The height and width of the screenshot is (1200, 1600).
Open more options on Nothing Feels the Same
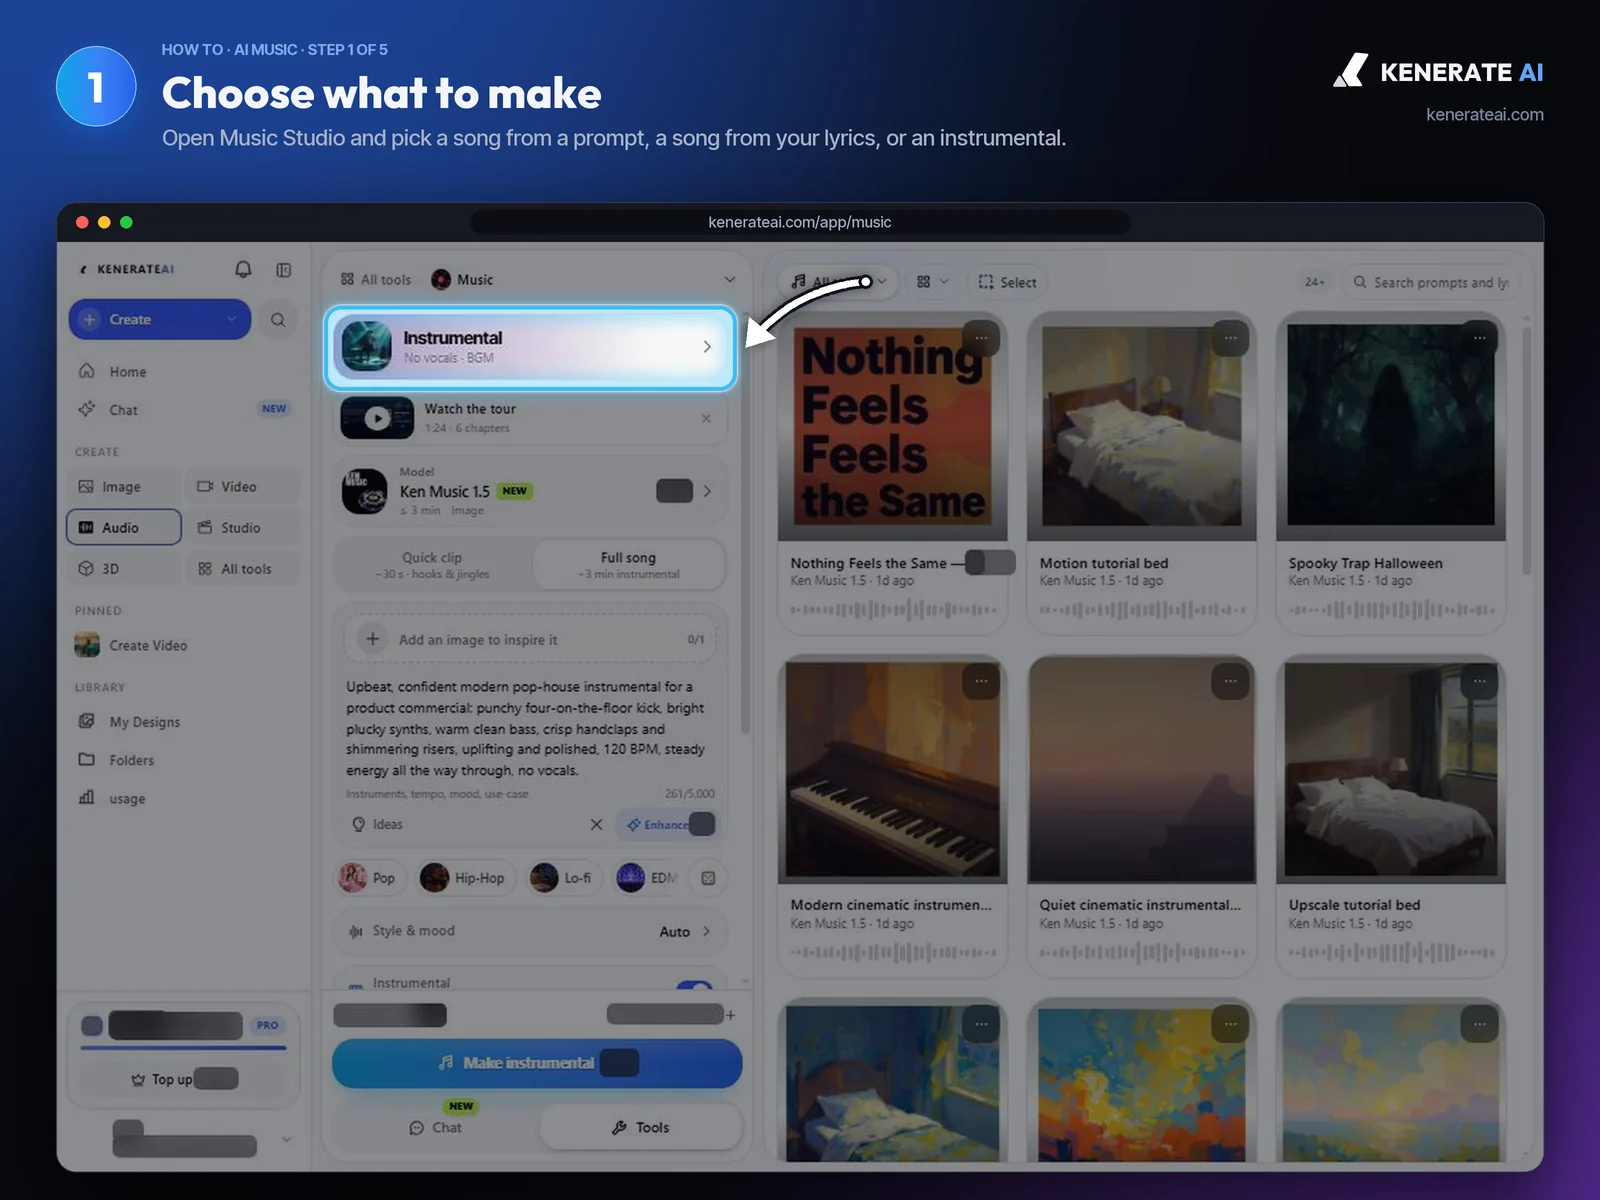[x=981, y=338]
